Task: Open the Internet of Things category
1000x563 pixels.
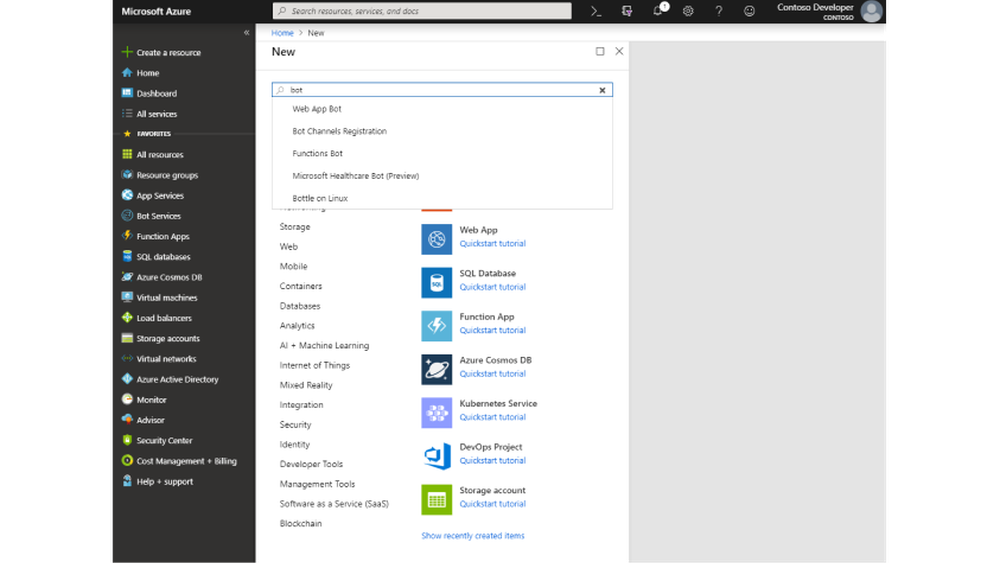Action: pyautogui.click(x=314, y=365)
